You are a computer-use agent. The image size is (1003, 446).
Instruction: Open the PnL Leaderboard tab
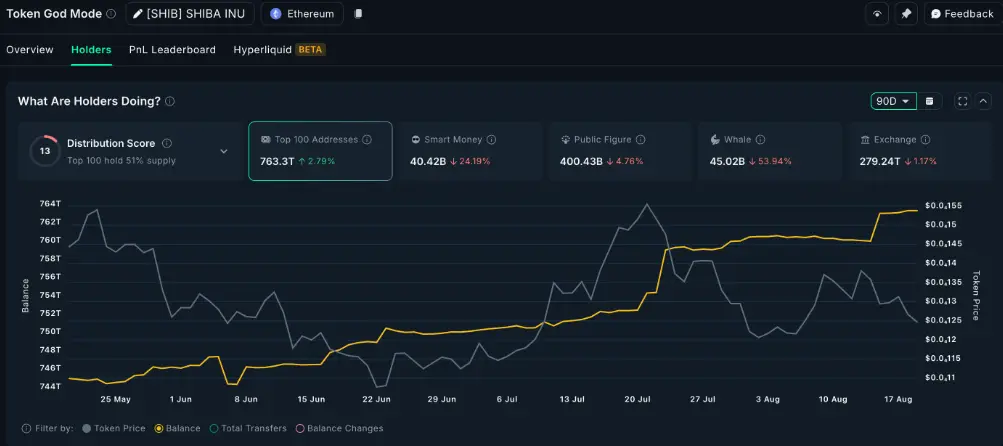point(172,49)
